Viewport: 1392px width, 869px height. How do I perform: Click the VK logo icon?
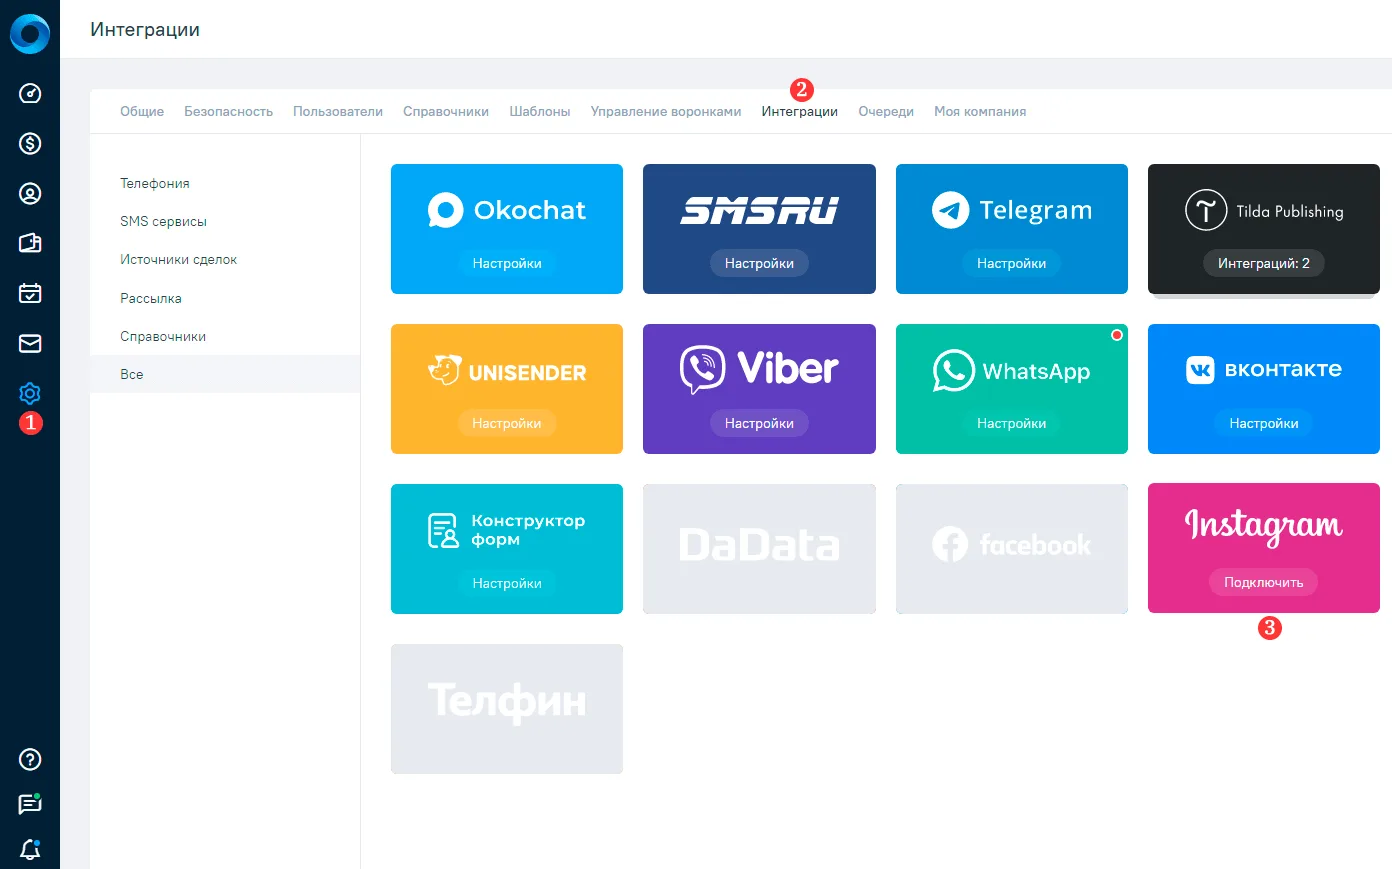(x=1200, y=370)
